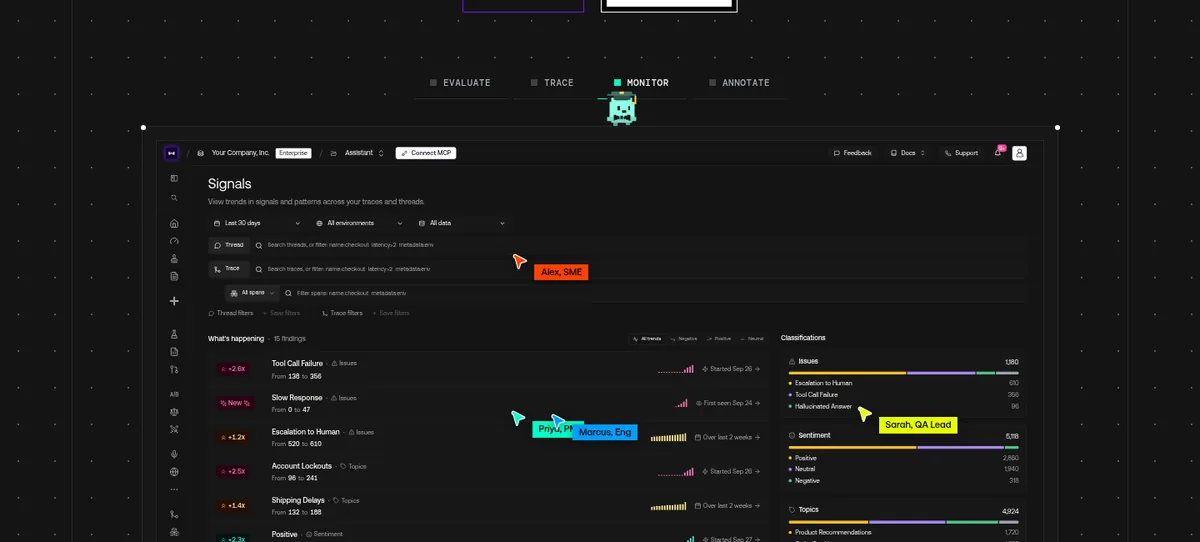Click the Trace filters button
The height and width of the screenshot is (542, 1200).
point(342,313)
